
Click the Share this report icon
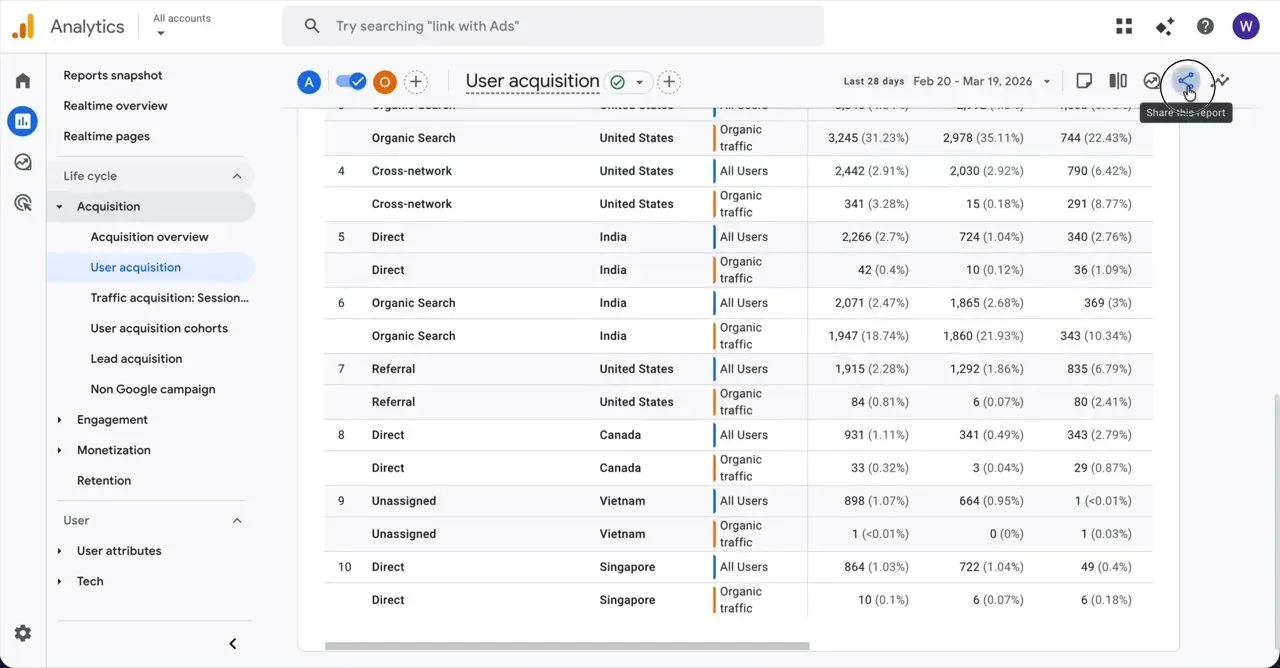point(1186,81)
